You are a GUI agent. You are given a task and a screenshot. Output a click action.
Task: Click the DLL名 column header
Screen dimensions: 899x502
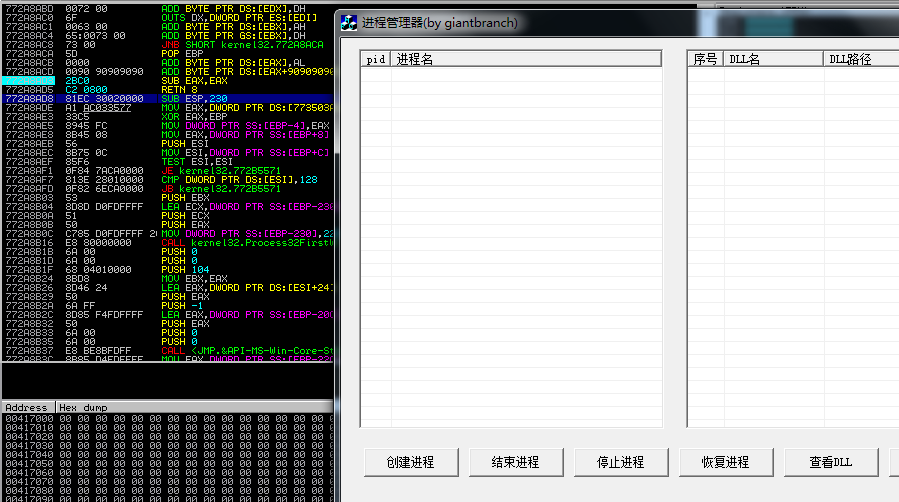(x=773, y=59)
